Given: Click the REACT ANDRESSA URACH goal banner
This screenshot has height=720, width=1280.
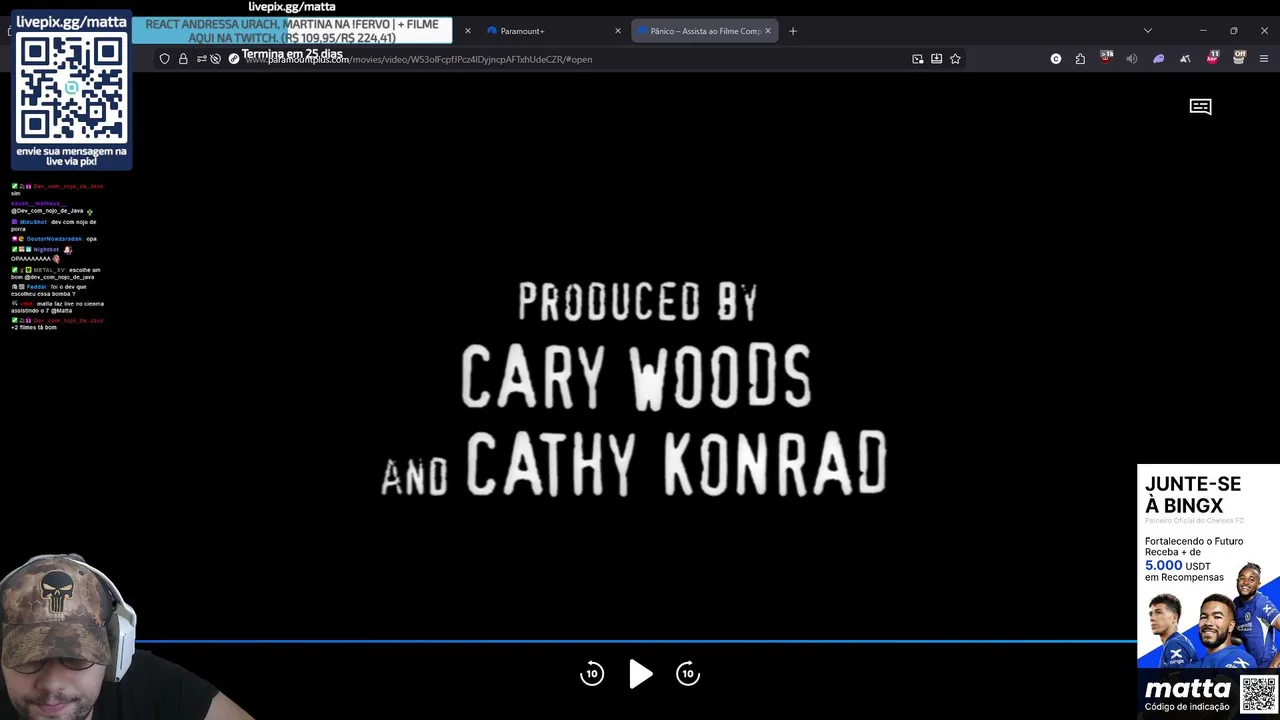Looking at the screenshot, I should (x=292, y=31).
